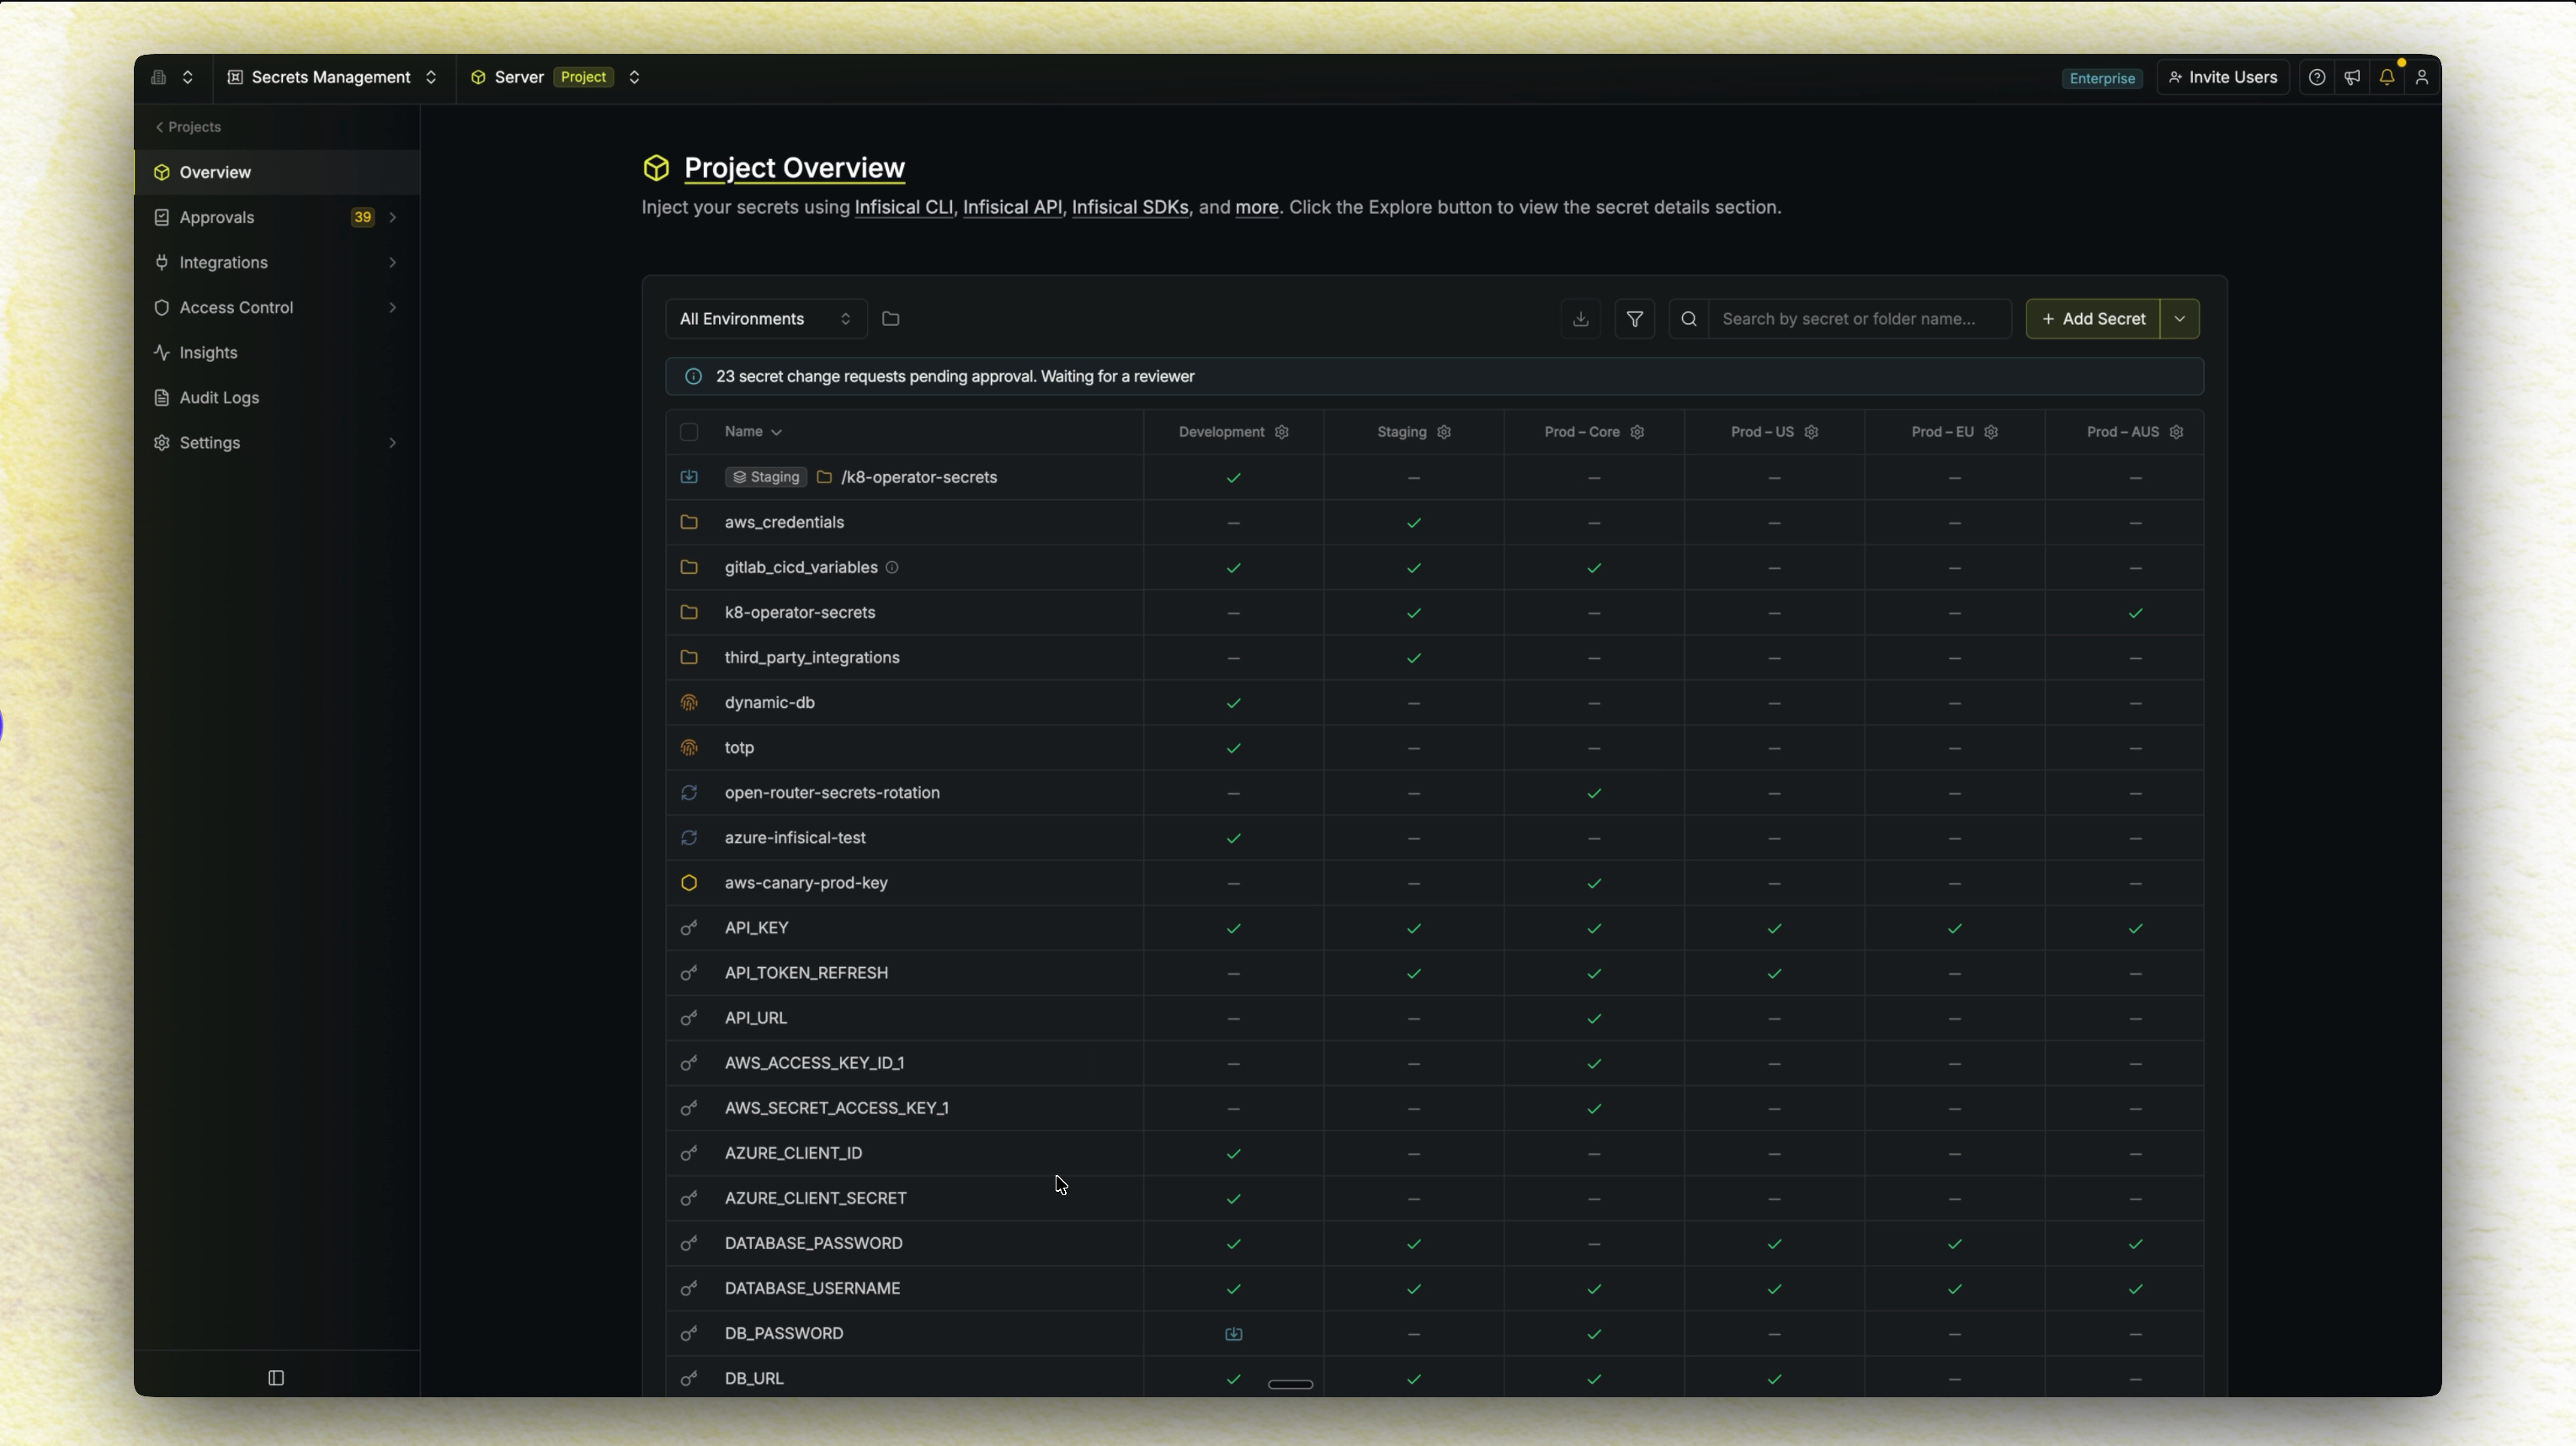Screen dimensions: 2576x1446
Task: Click the Add Secret button
Action: pyautogui.click(x=2093, y=319)
